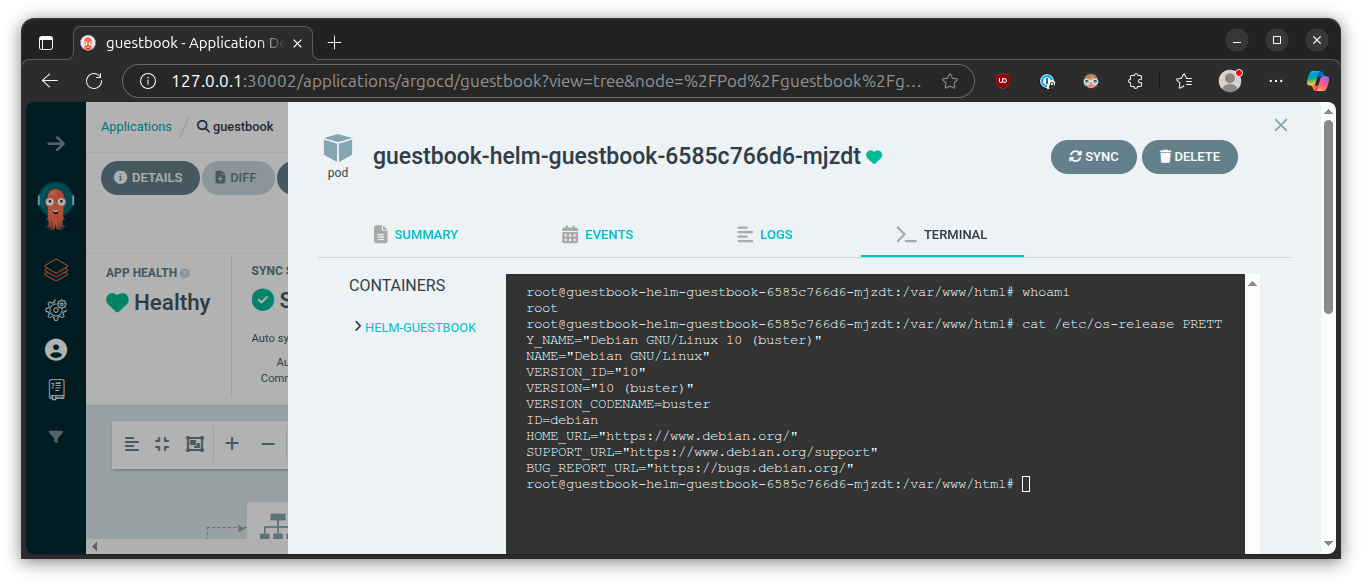Click the fit-to-screen zoom icon
The width and height of the screenshot is (1362, 583).
coord(195,444)
